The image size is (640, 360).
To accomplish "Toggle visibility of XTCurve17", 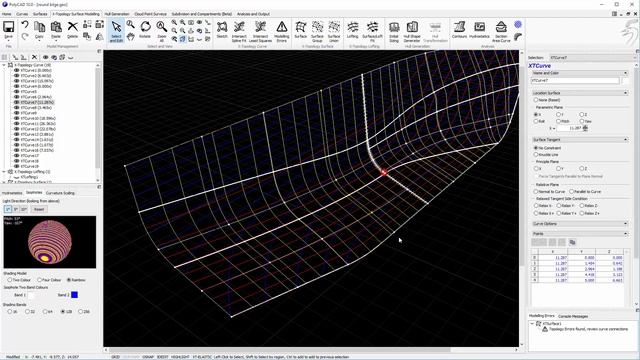I will click(17, 156).
